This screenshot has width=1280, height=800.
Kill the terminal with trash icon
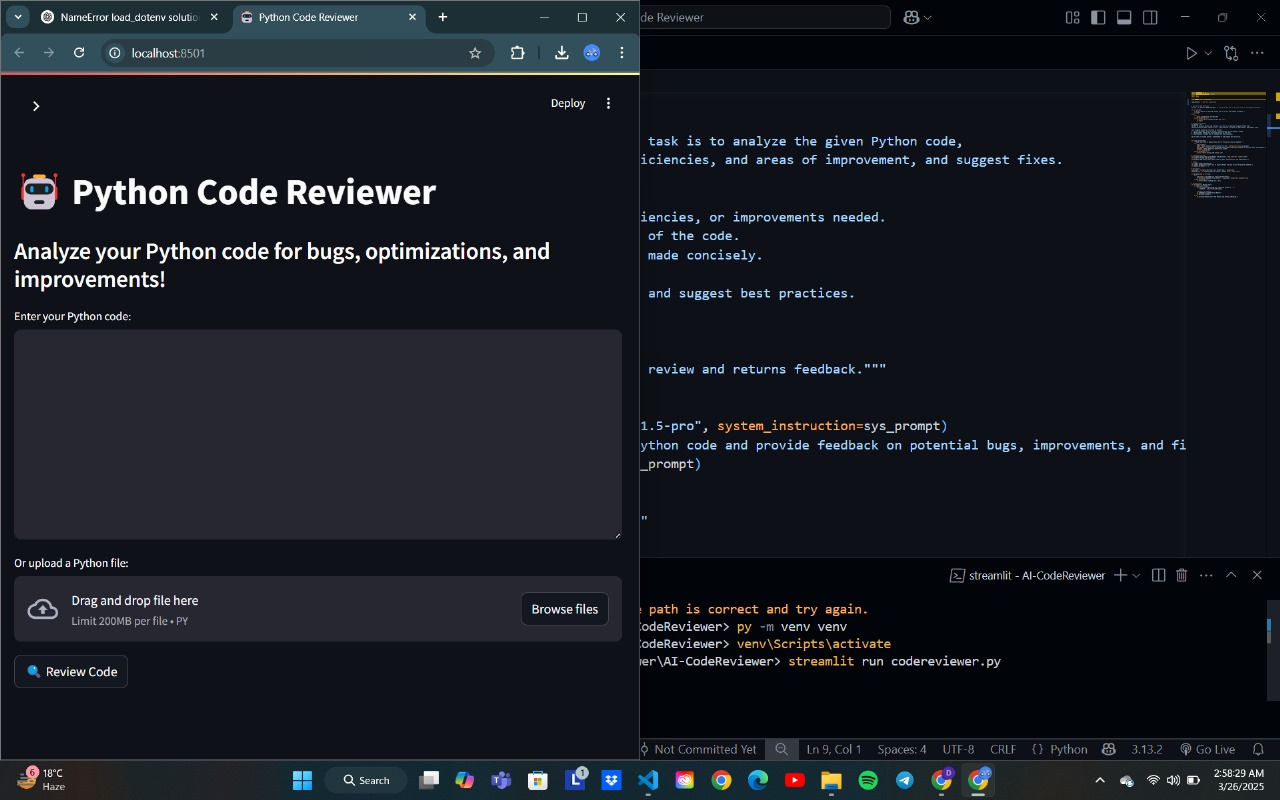coord(1181,575)
